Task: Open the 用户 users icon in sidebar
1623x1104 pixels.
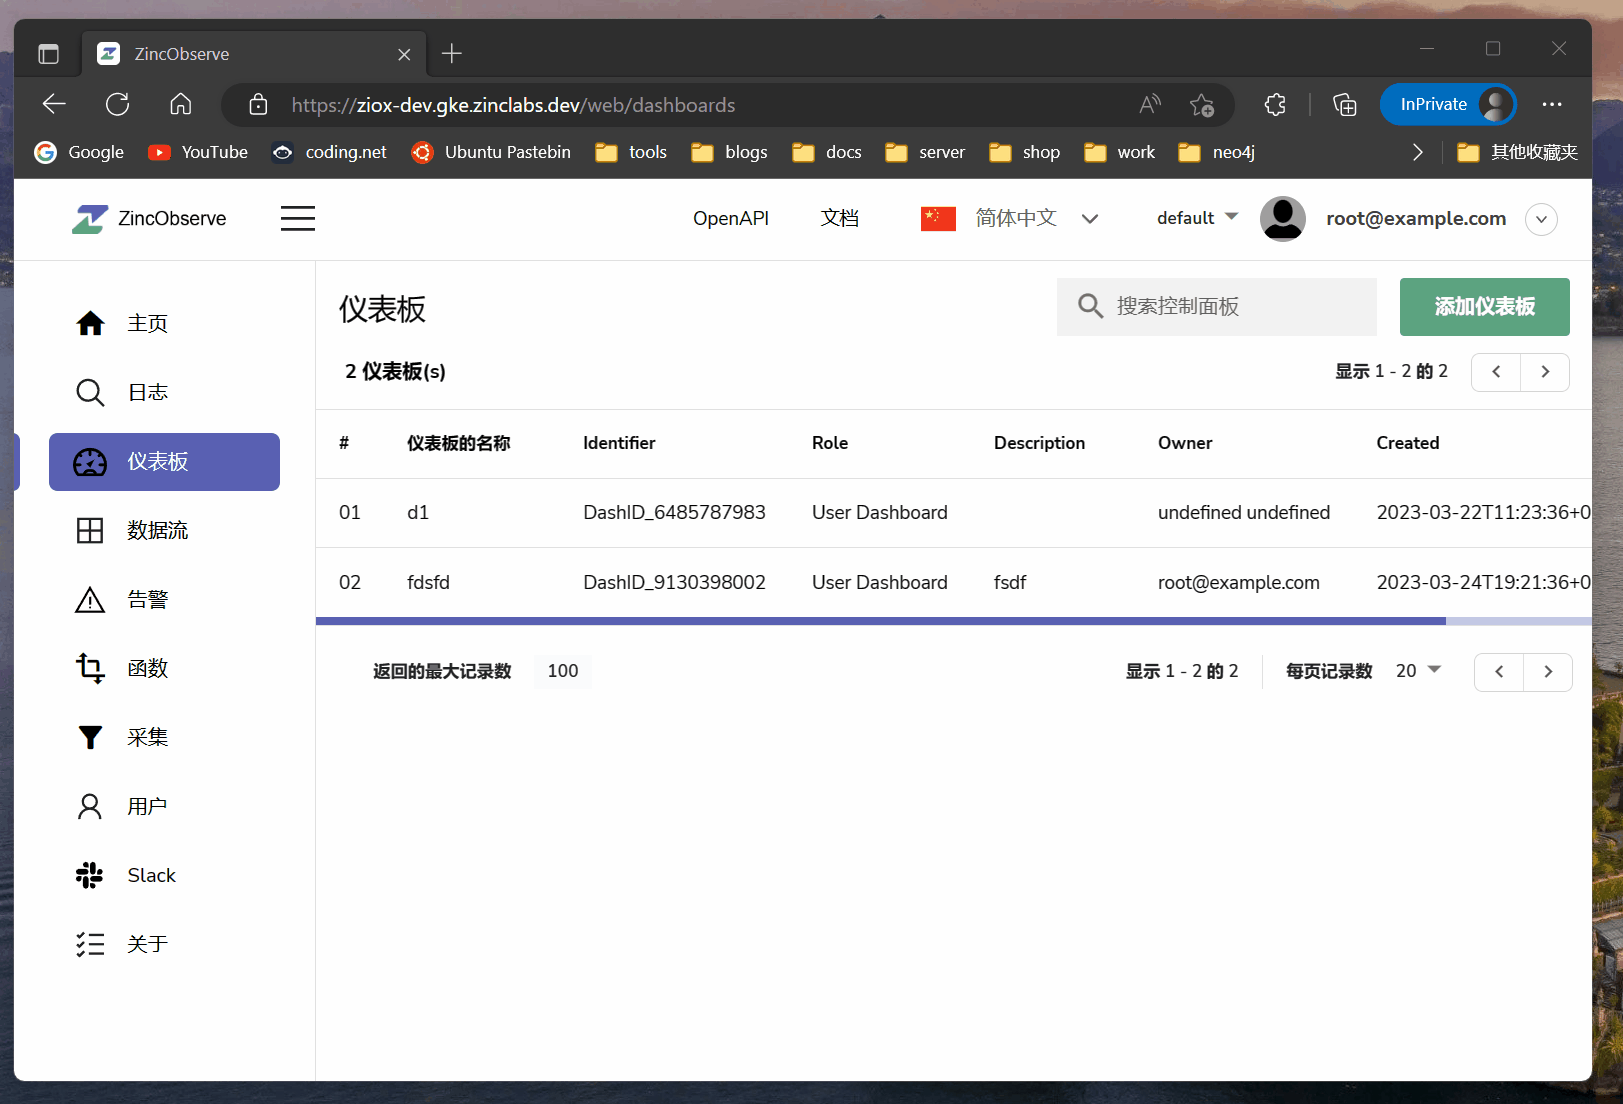Action: 90,805
